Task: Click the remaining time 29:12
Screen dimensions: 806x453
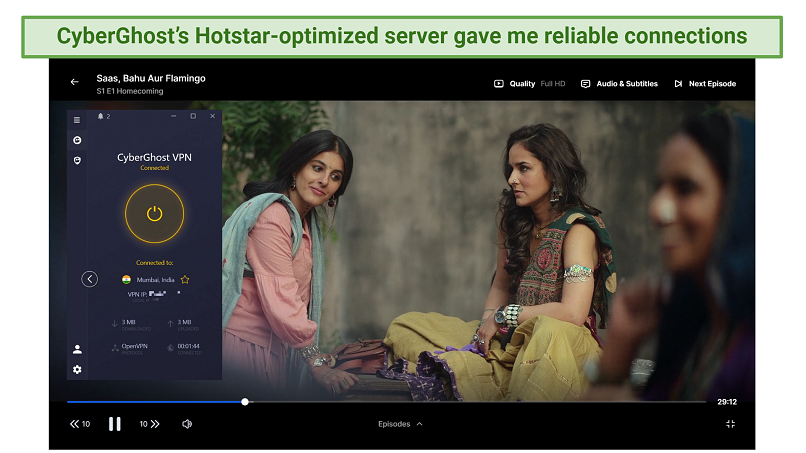Action: (x=727, y=402)
